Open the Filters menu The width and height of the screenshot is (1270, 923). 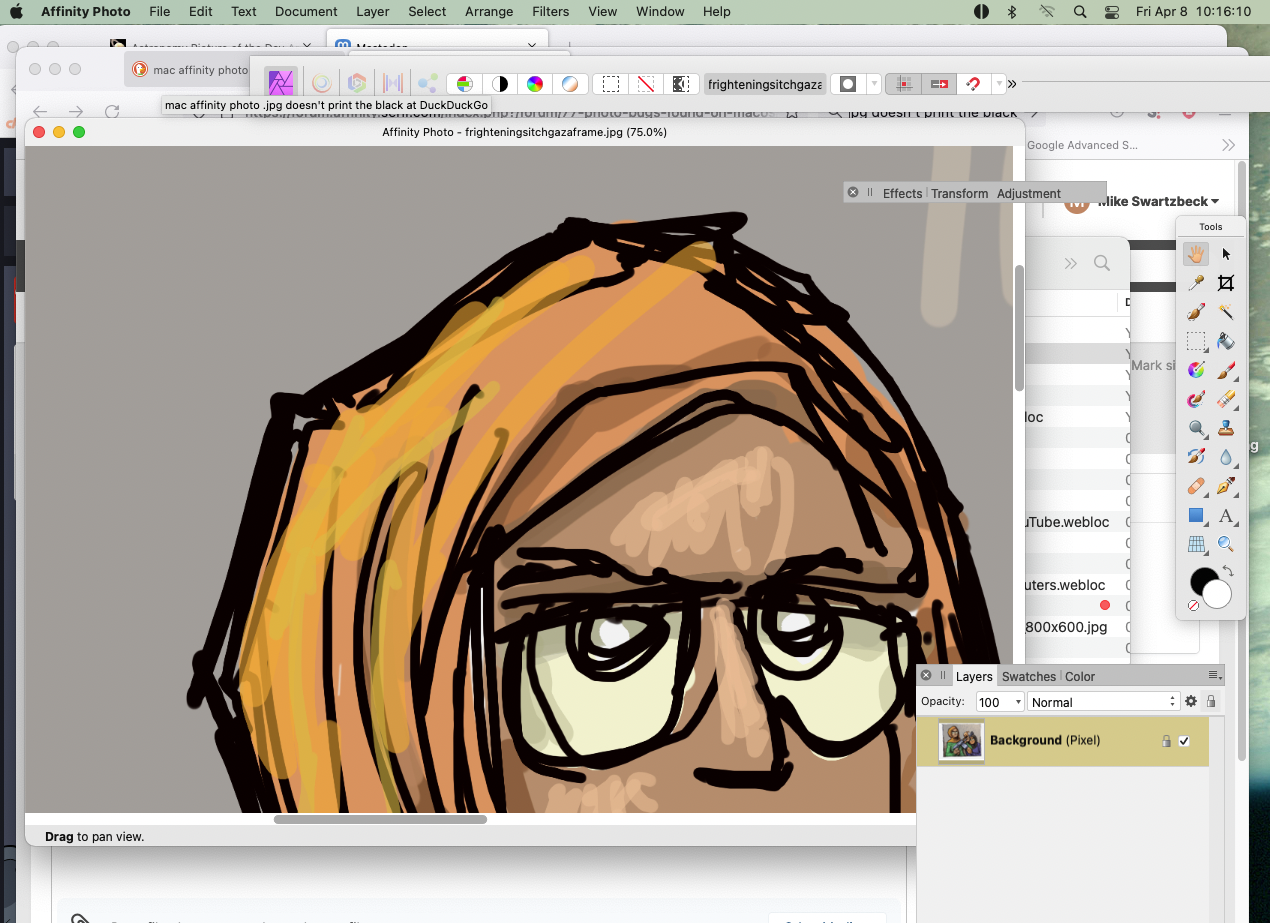550,12
